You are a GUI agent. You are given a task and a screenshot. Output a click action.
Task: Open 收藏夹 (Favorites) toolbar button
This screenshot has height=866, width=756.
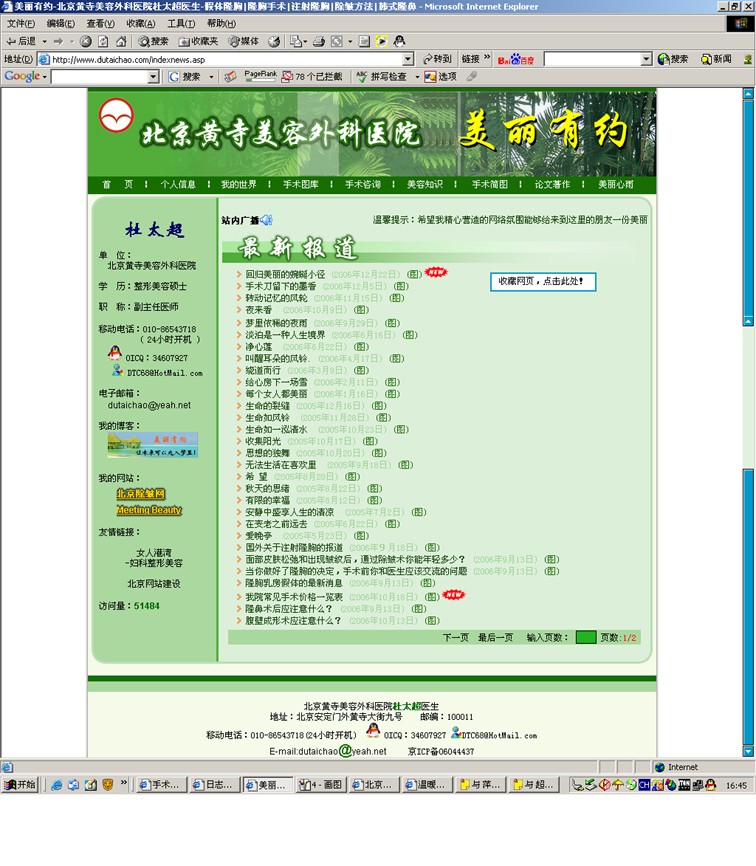click(x=198, y=41)
